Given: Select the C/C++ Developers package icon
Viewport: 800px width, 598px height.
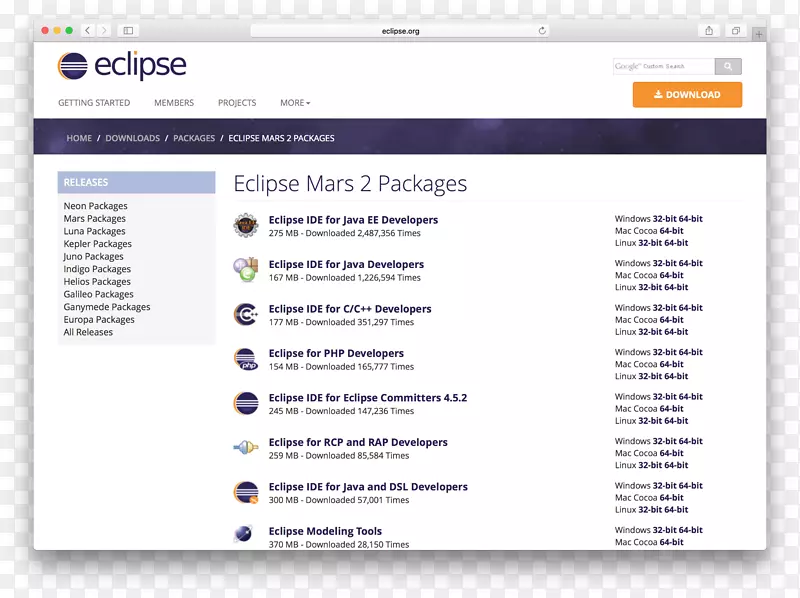Looking at the screenshot, I should pyautogui.click(x=246, y=313).
